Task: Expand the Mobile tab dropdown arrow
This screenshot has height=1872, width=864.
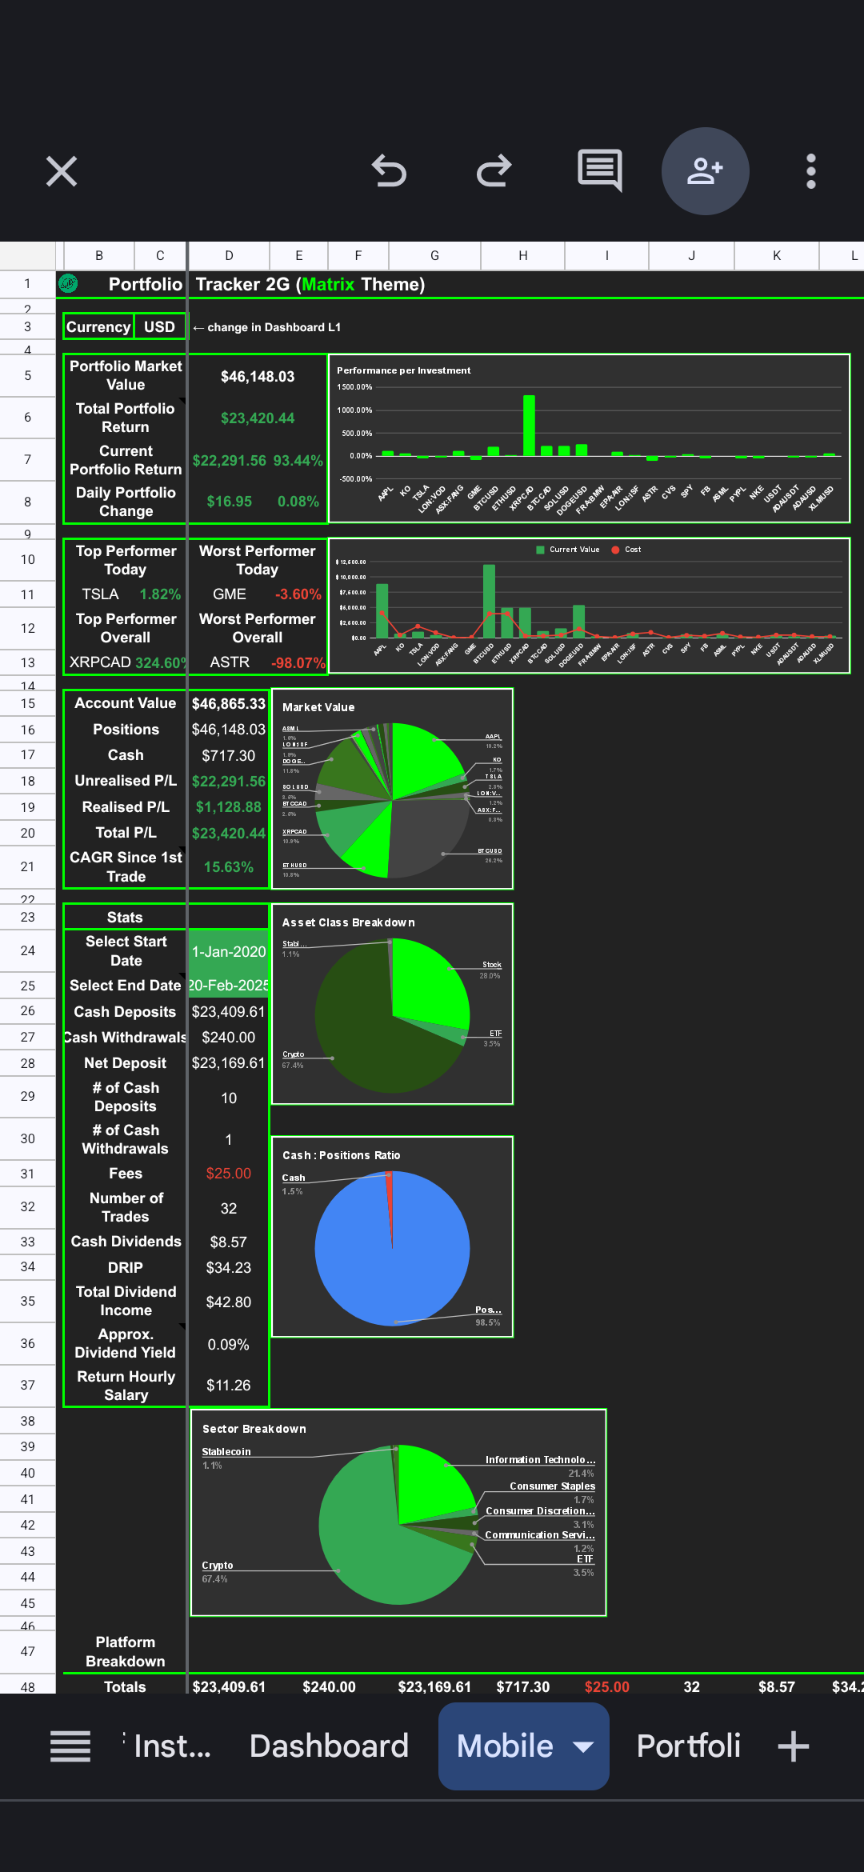Action: click(583, 1747)
